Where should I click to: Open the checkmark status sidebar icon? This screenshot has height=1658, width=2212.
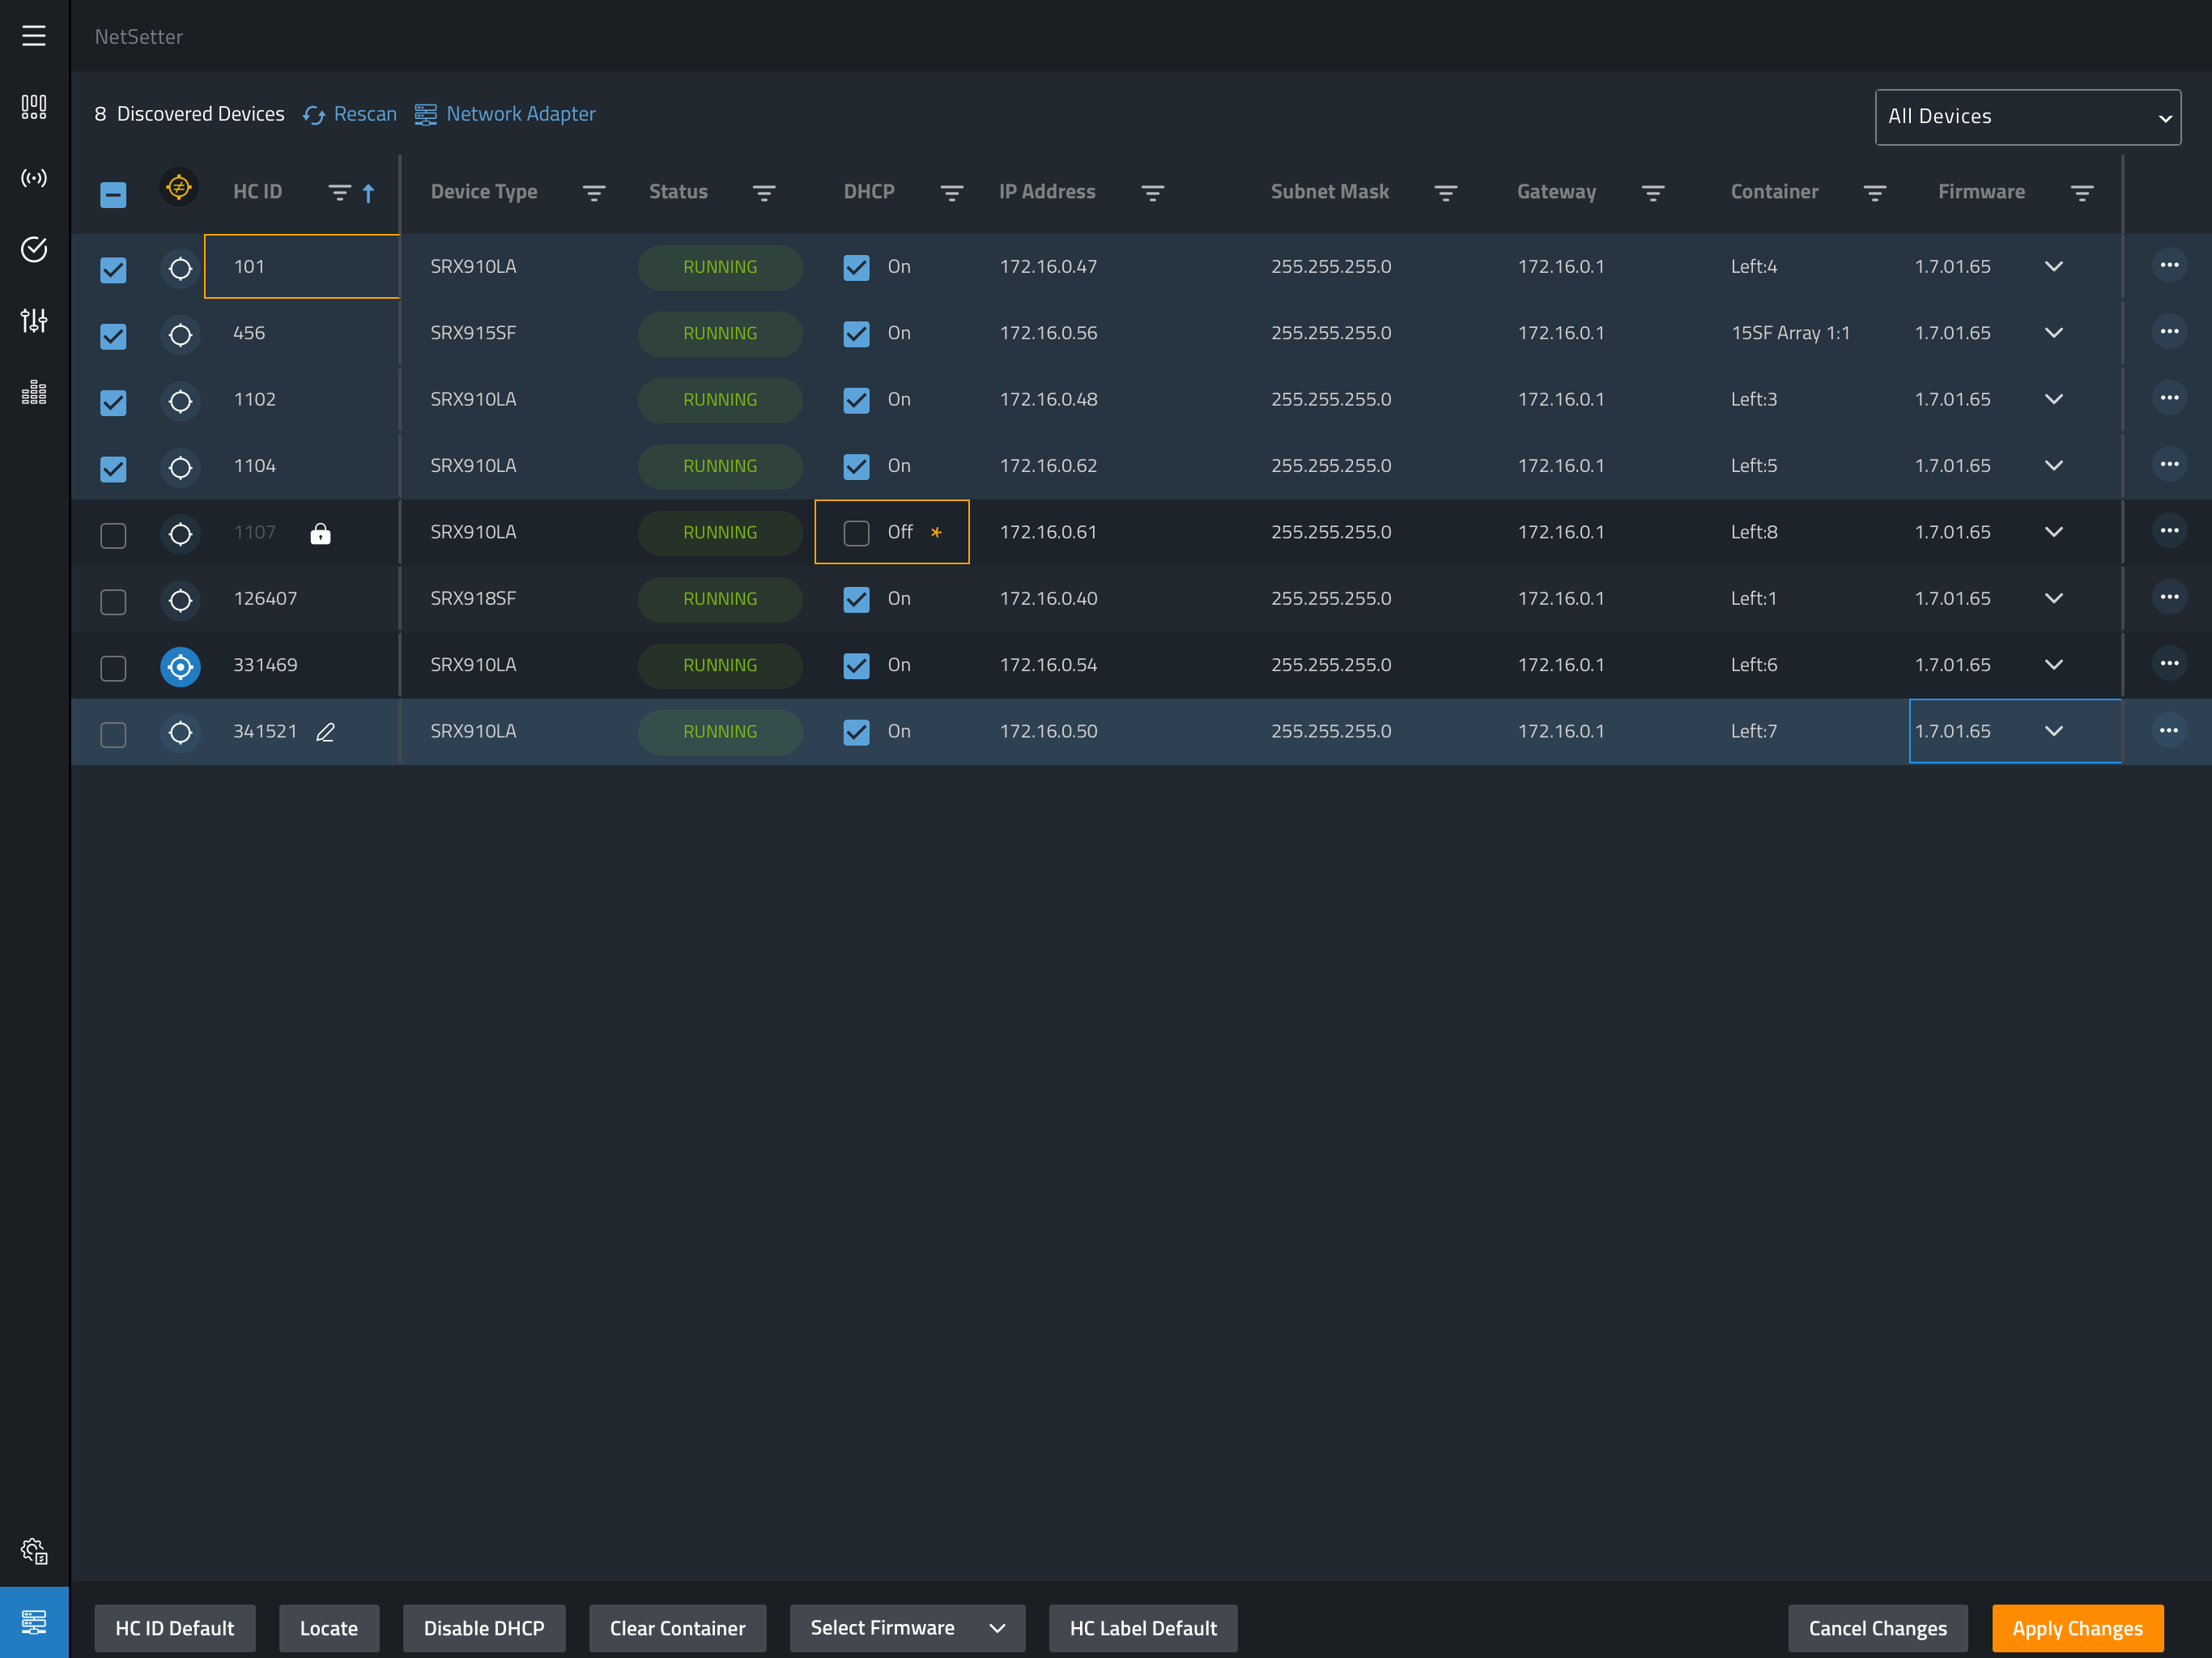34,249
